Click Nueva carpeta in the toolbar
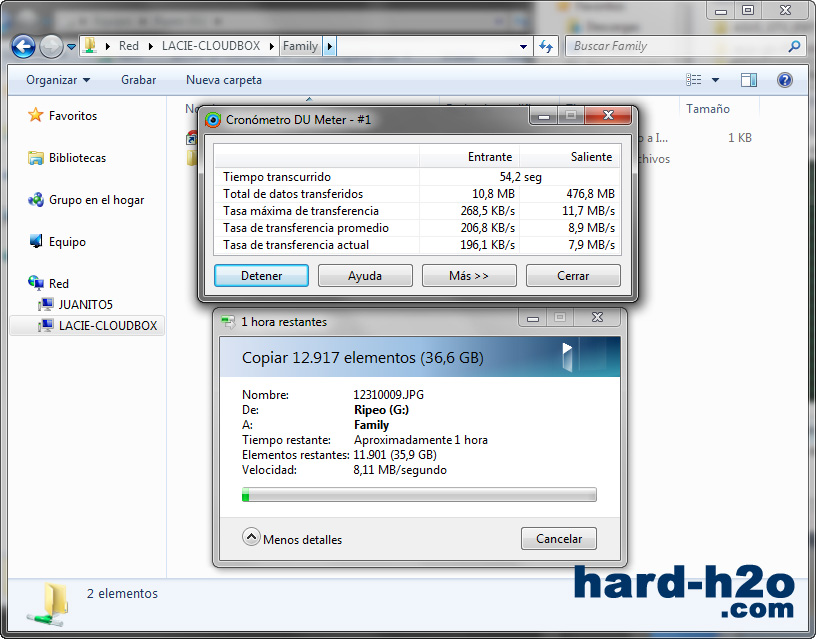The width and height of the screenshot is (816, 639). point(224,80)
